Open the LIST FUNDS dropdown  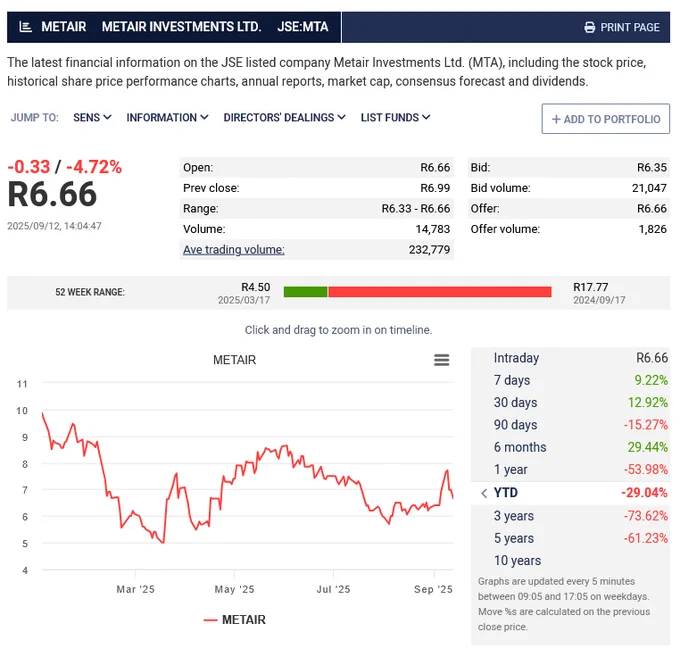coord(395,118)
